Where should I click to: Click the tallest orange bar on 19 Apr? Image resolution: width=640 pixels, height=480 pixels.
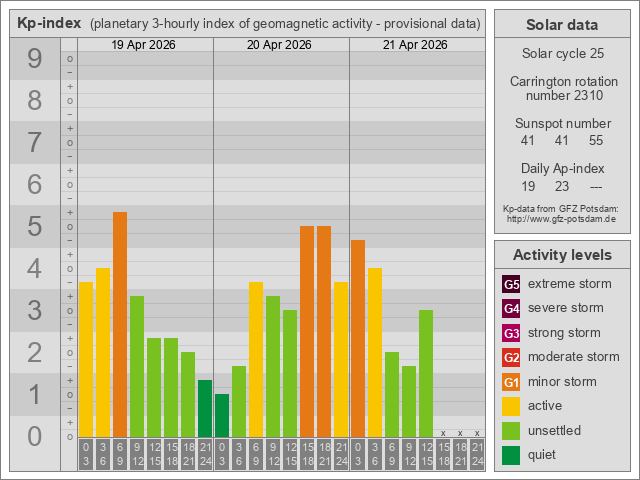(120, 325)
